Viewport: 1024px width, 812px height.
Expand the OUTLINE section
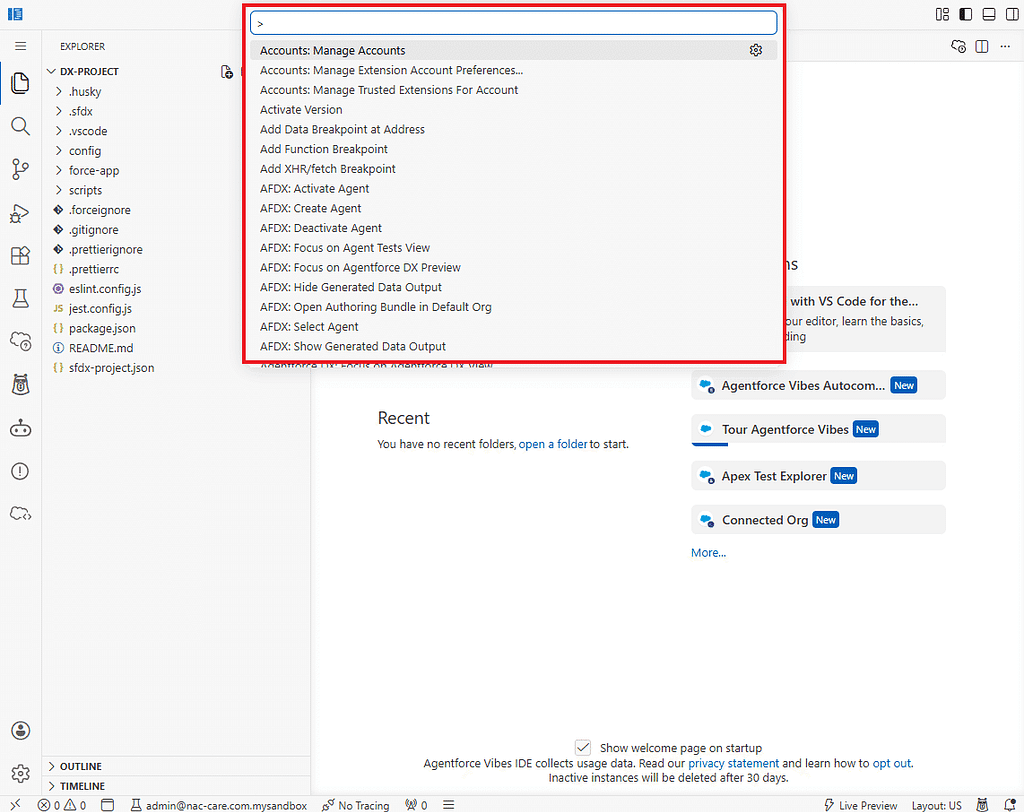tap(176, 766)
